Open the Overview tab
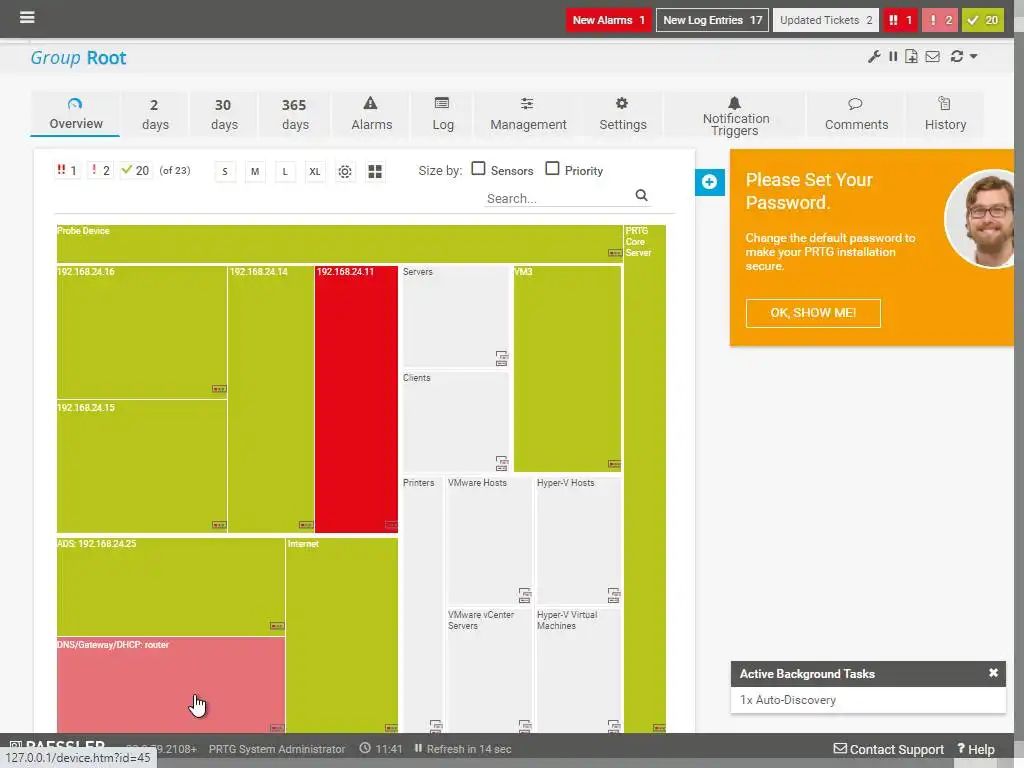The width and height of the screenshot is (1024, 768). pos(75,114)
